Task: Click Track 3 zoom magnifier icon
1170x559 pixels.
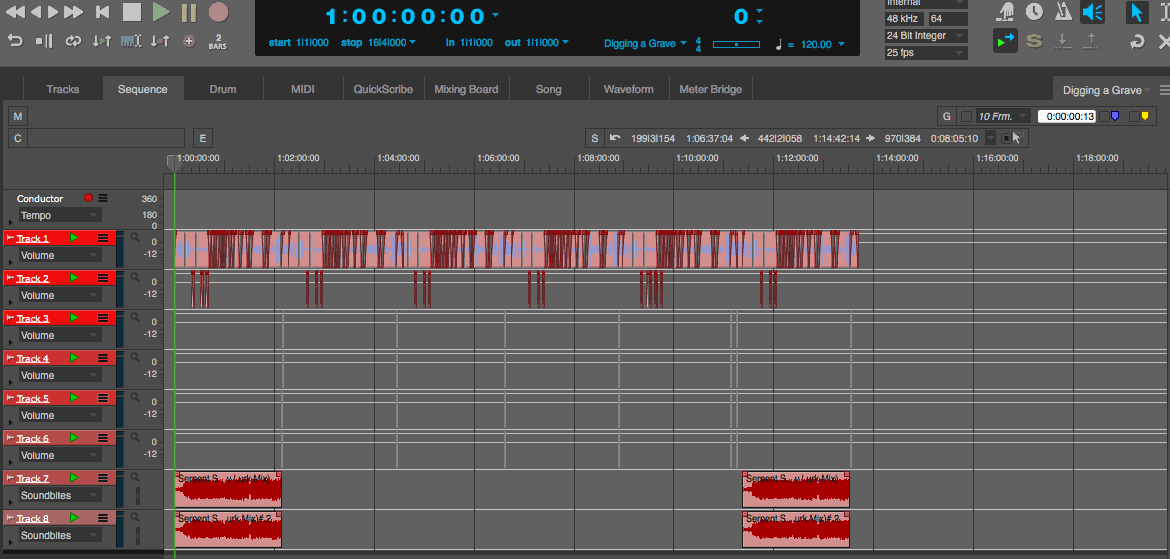Action: [x=135, y=317]
